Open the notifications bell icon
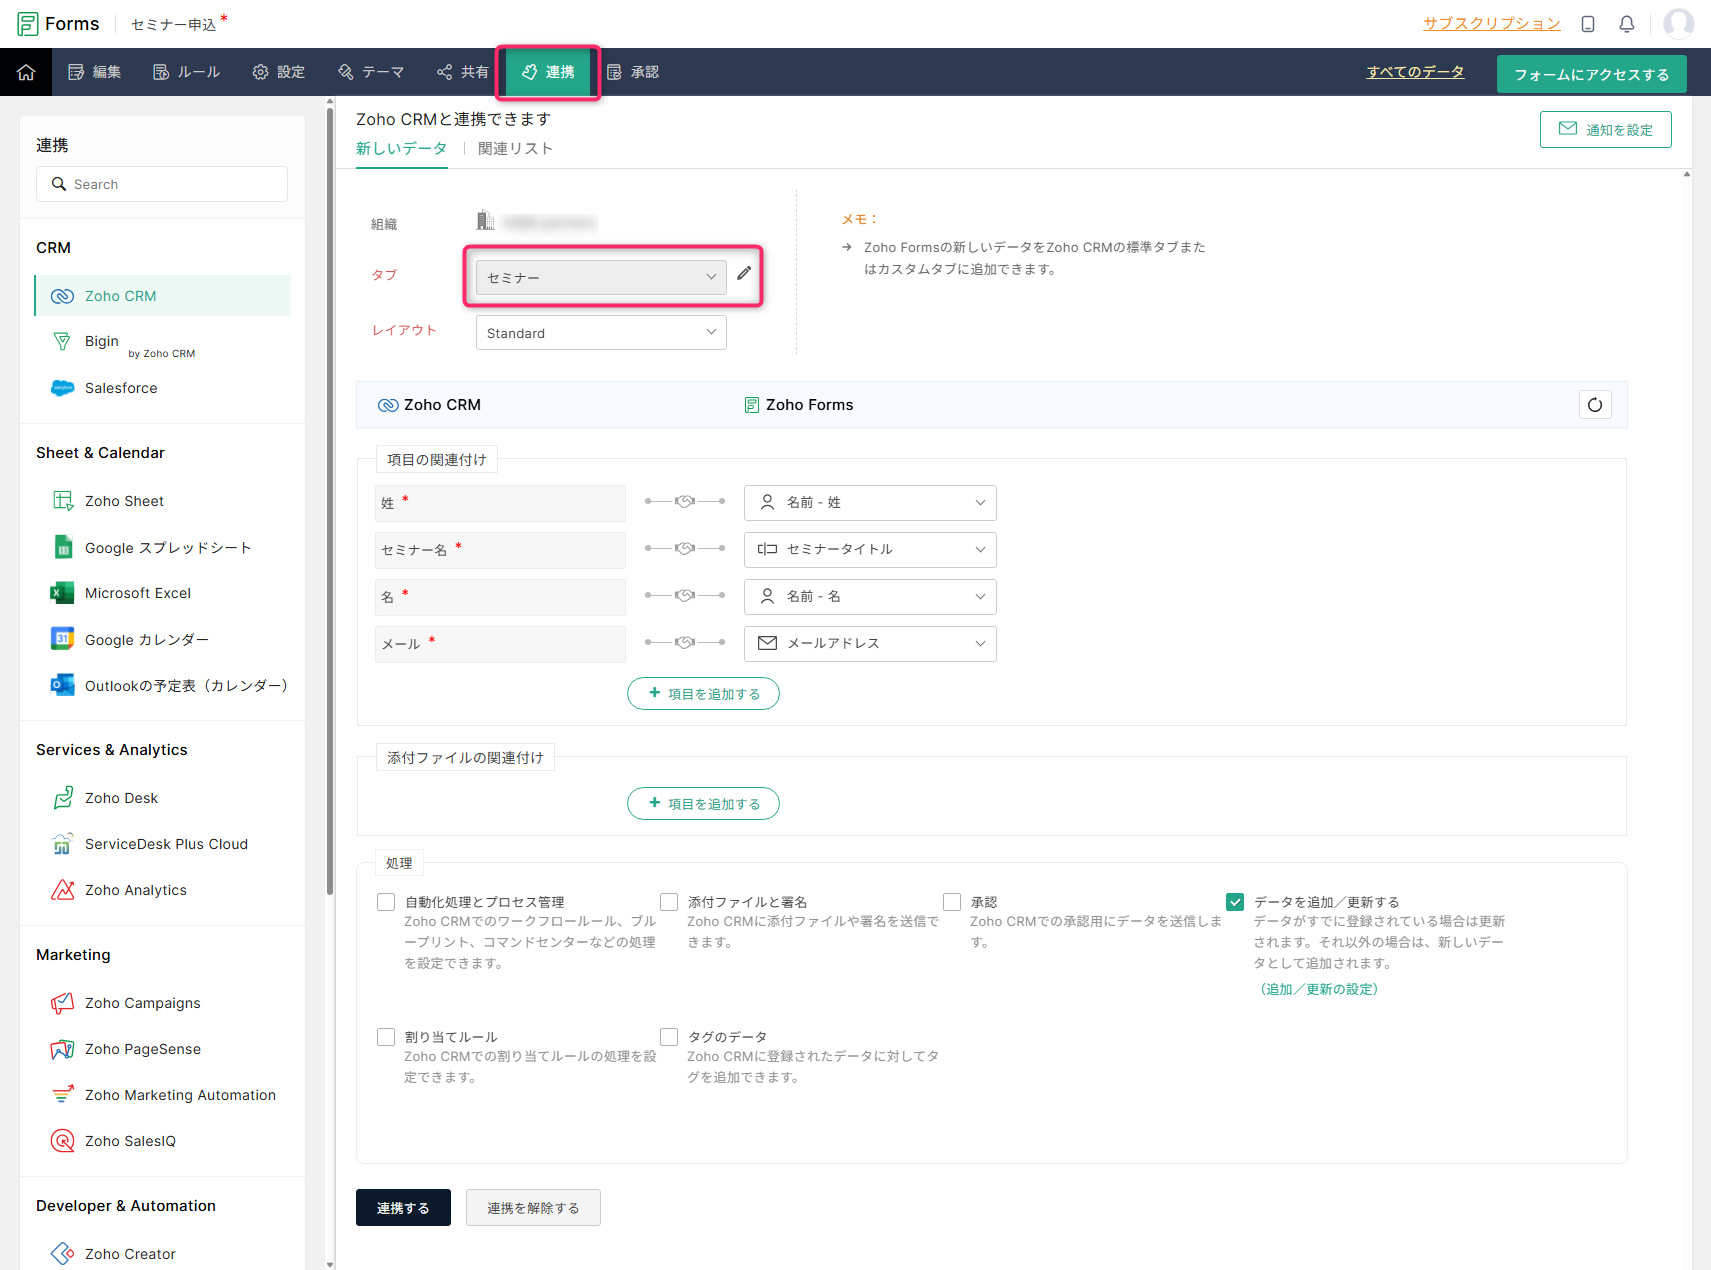The width and height of the screenshot is (1711, 1270). tap(1627, 24)
